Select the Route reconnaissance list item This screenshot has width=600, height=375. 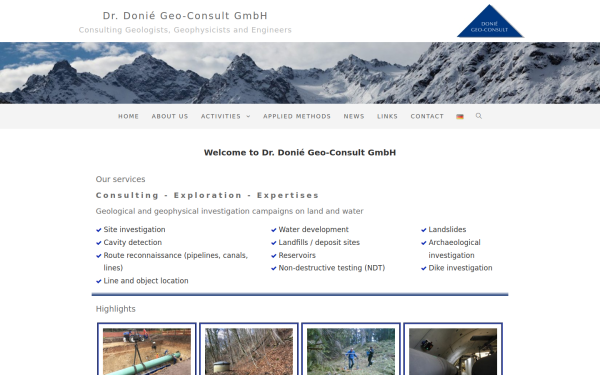pyautogui.click(x=176, y=261)
